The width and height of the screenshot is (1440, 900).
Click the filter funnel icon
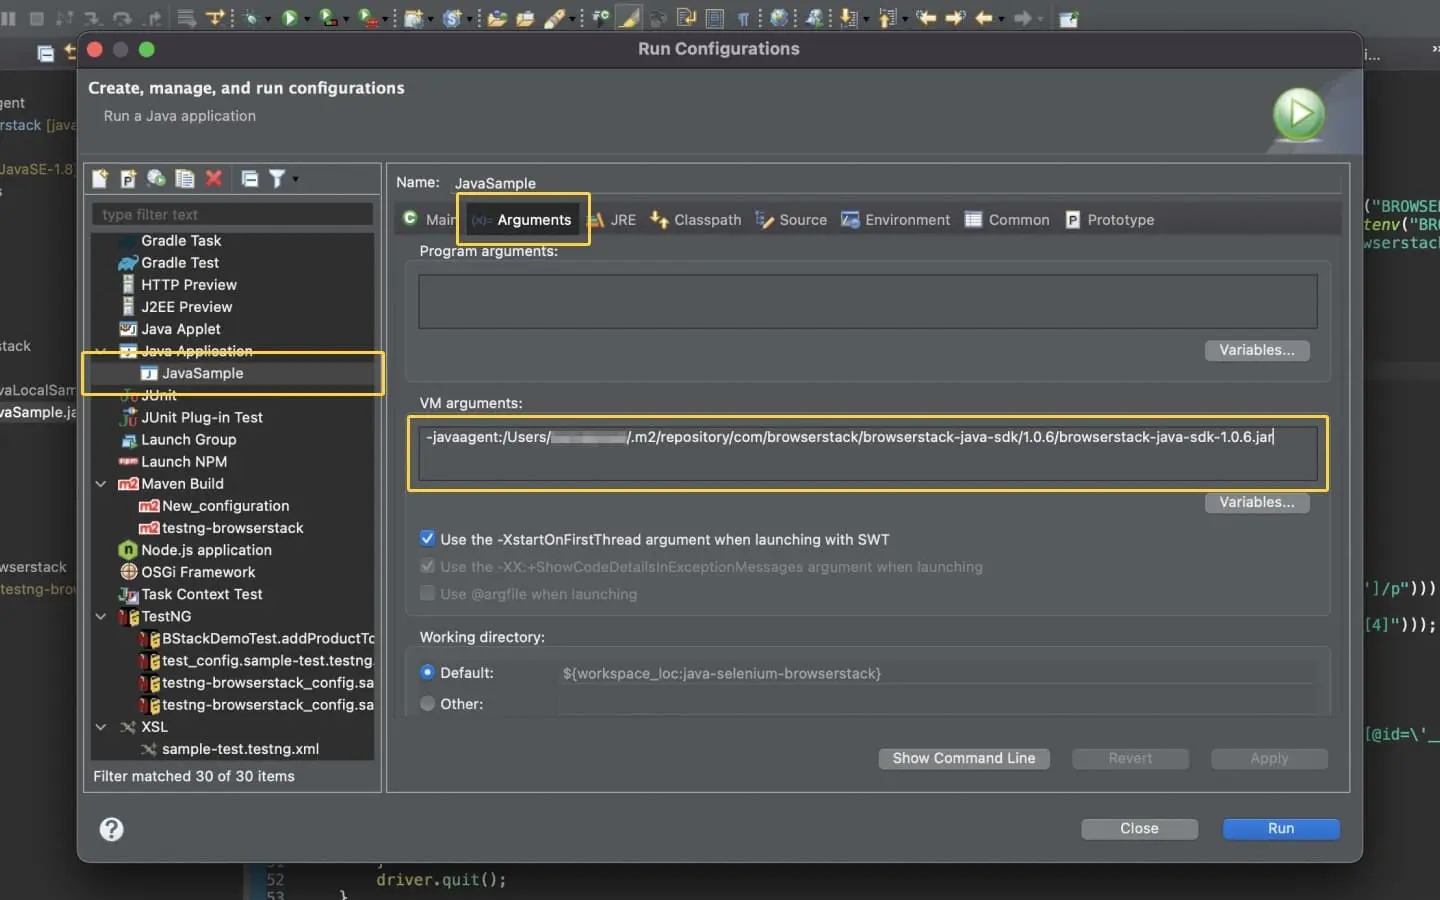coord(277,179)
